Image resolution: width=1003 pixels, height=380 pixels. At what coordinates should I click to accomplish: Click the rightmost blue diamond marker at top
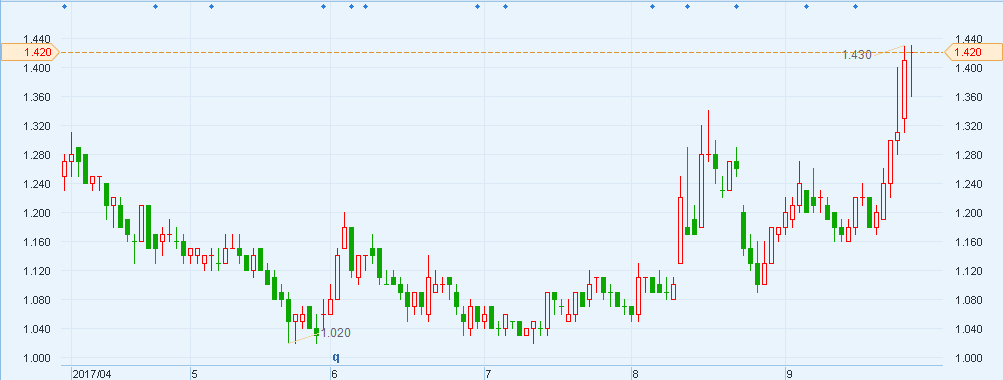pos(855,6)
